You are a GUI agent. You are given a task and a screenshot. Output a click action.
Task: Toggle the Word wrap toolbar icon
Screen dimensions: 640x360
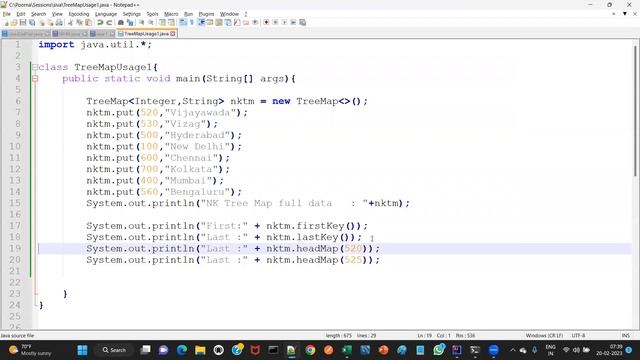[182, 22]
